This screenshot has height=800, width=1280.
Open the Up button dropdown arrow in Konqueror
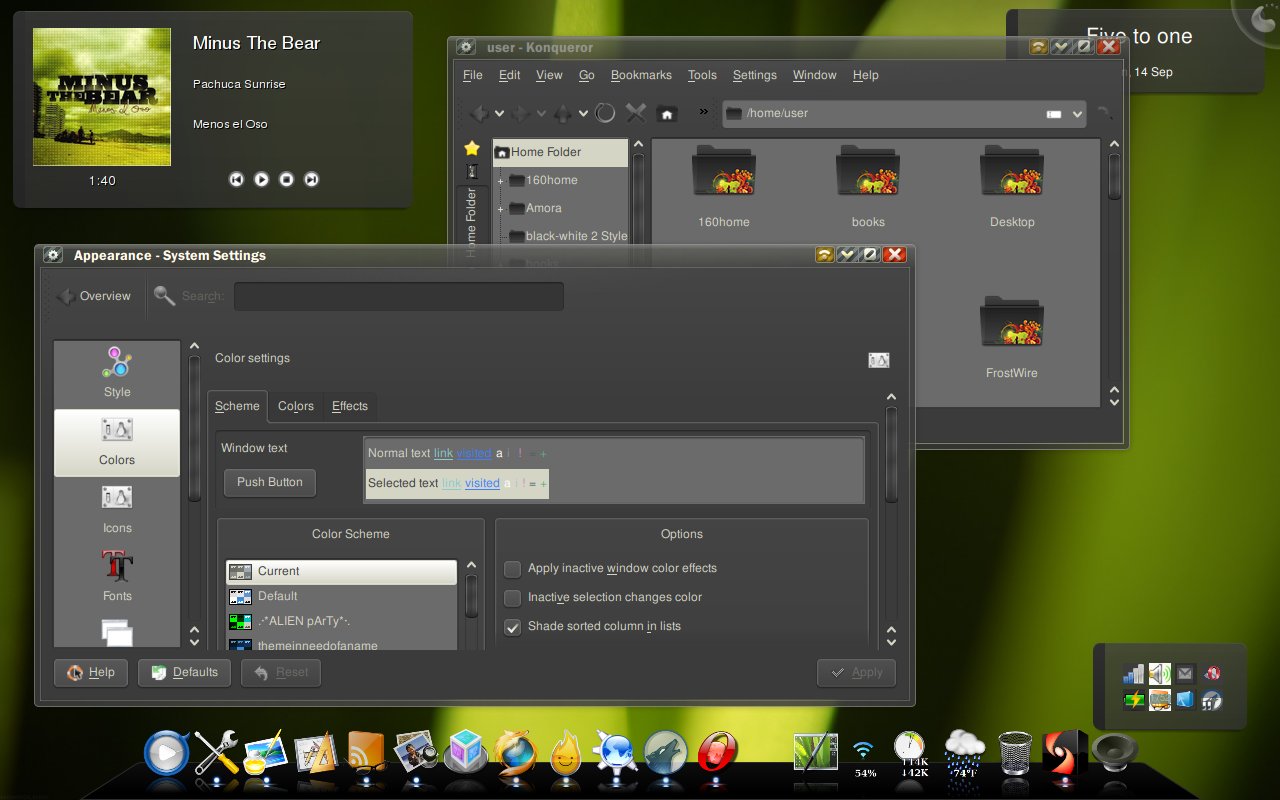582,113
